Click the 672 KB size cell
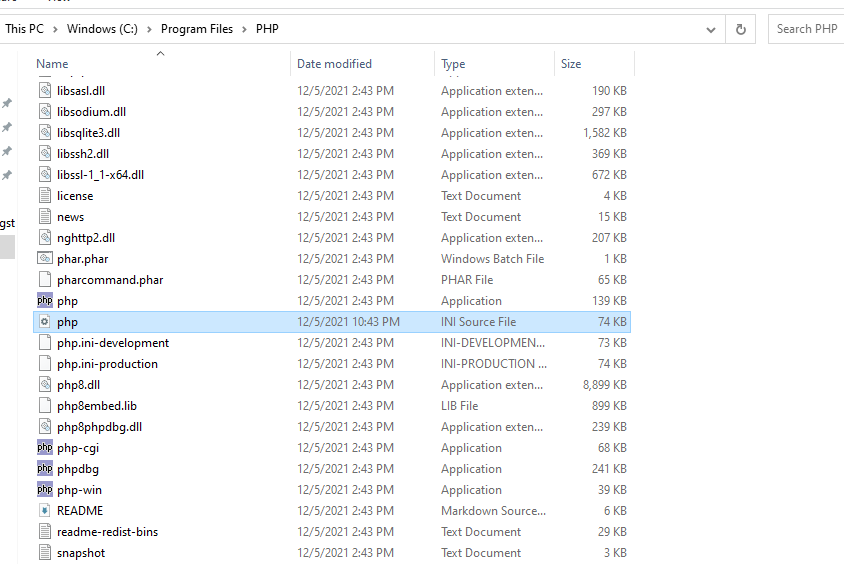 tap(609, 174)
